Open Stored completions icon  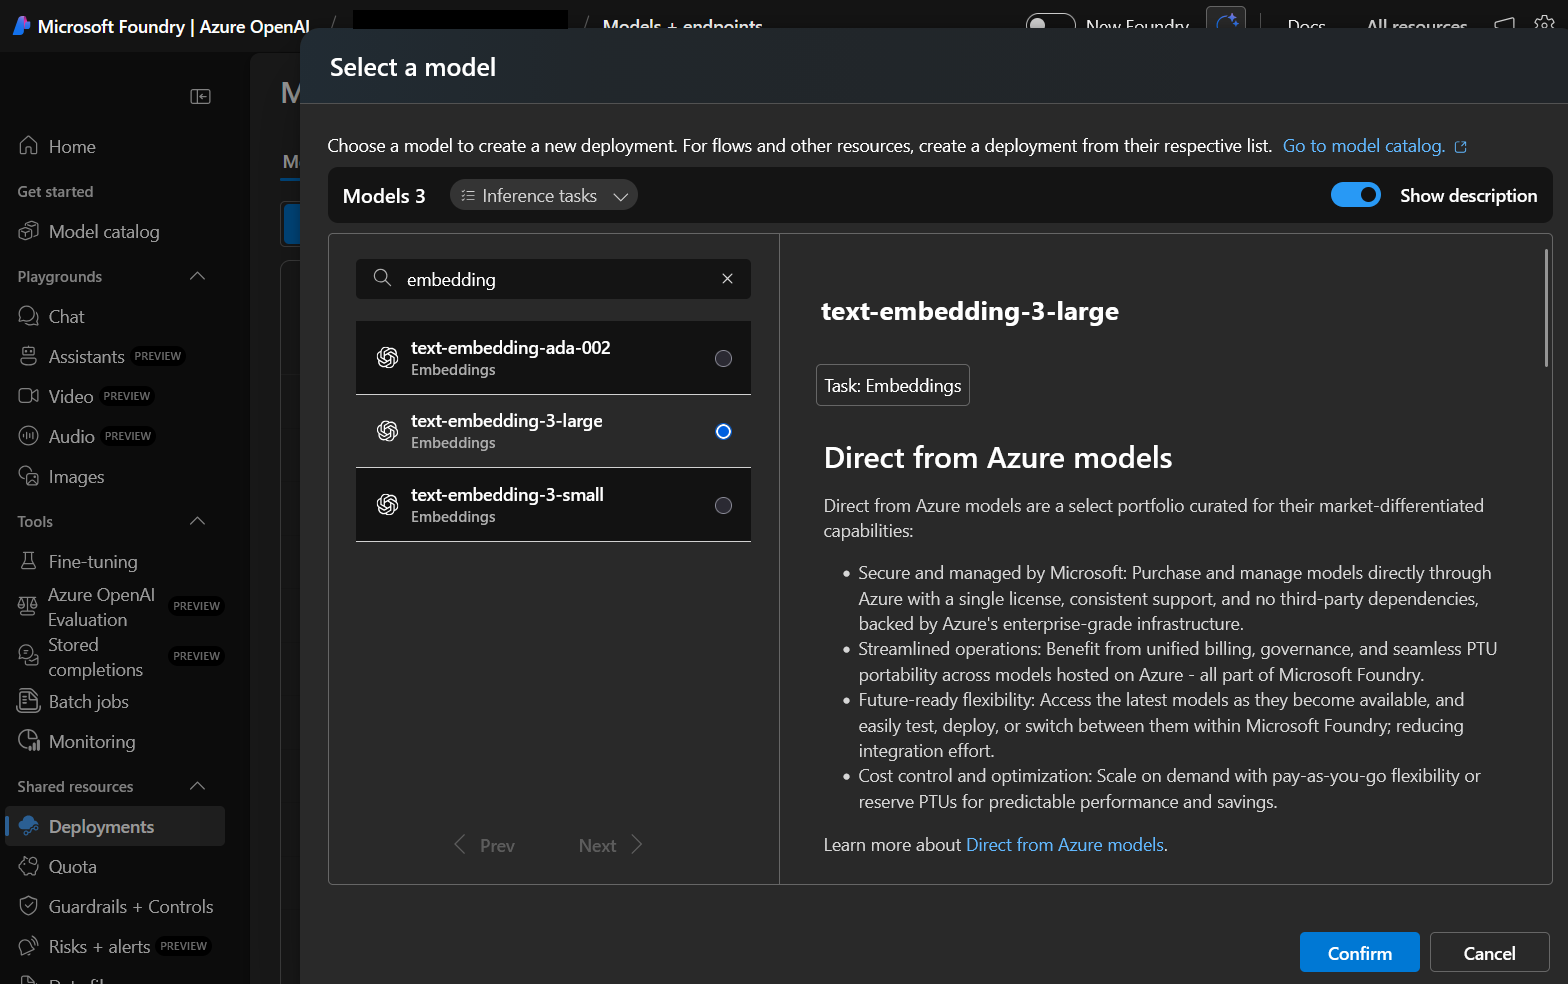(28, 656)
